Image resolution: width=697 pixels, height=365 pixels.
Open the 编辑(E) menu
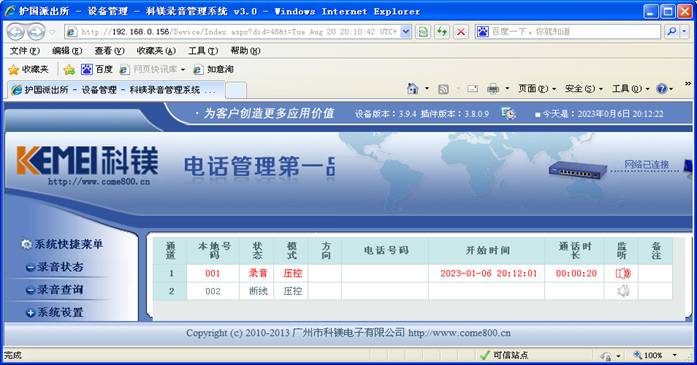point(67,51)
